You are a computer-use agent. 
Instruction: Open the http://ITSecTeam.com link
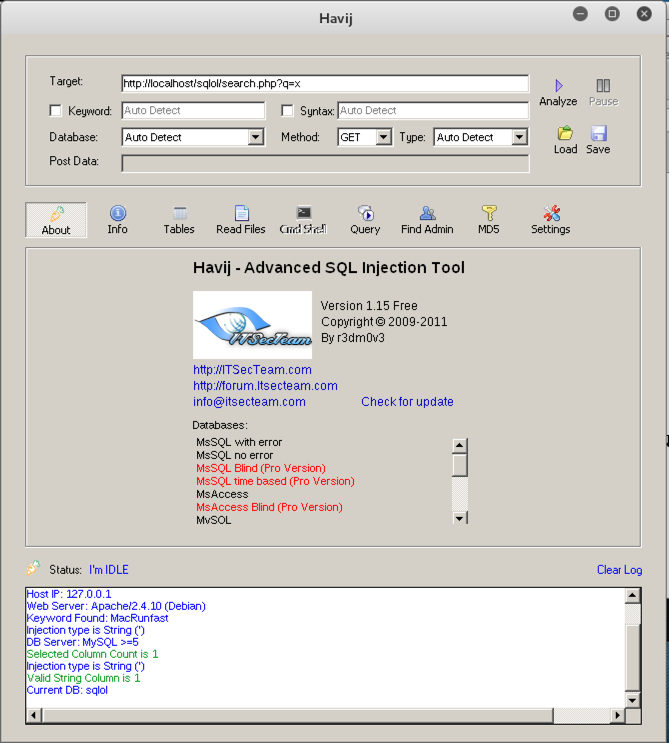coord(253,370)
